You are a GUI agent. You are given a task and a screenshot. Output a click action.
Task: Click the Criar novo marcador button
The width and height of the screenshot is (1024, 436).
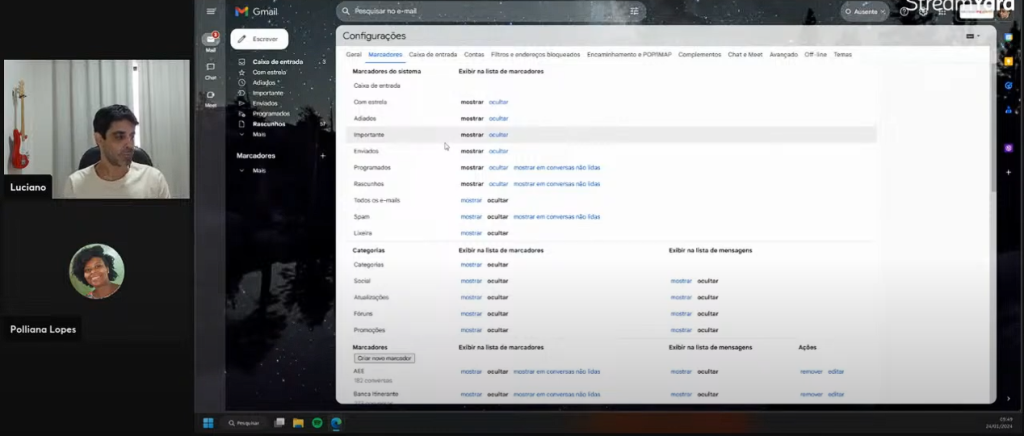click(384, 358)
